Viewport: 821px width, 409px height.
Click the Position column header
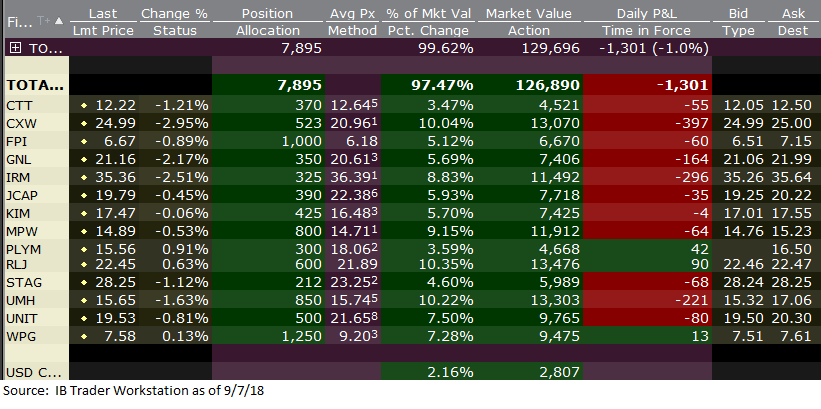pyautogui.click(x=267, y=14)
